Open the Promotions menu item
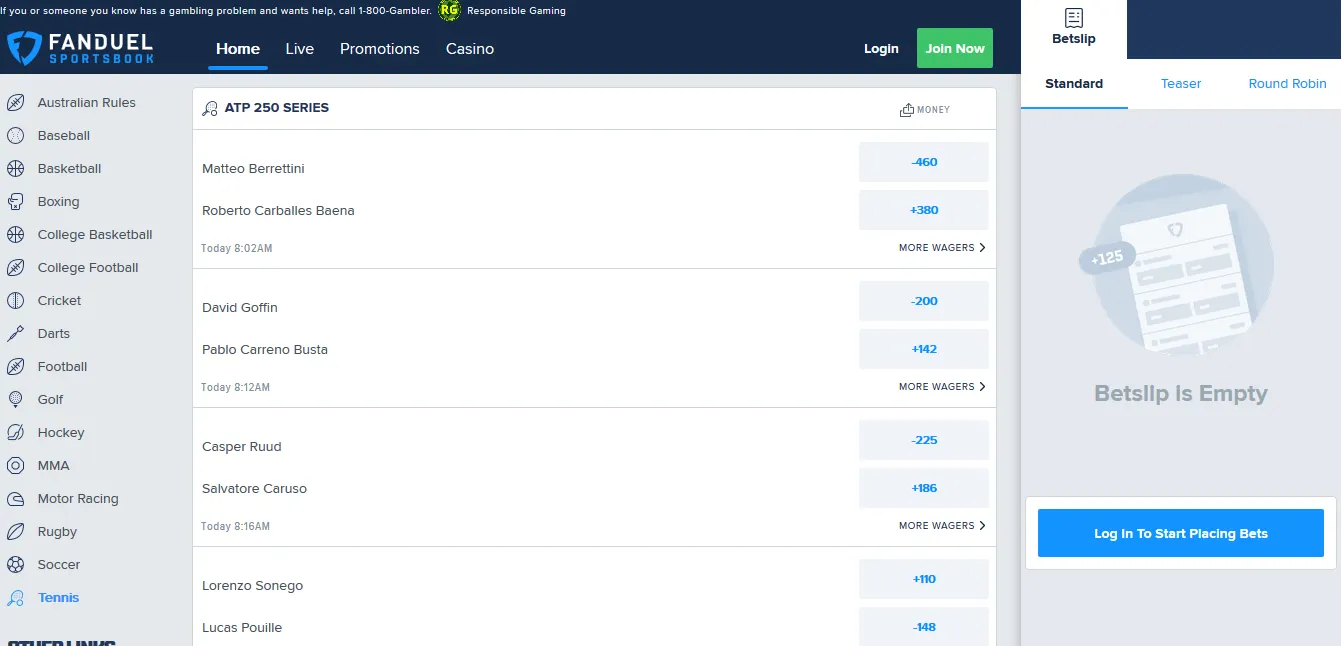 (379, 49)
